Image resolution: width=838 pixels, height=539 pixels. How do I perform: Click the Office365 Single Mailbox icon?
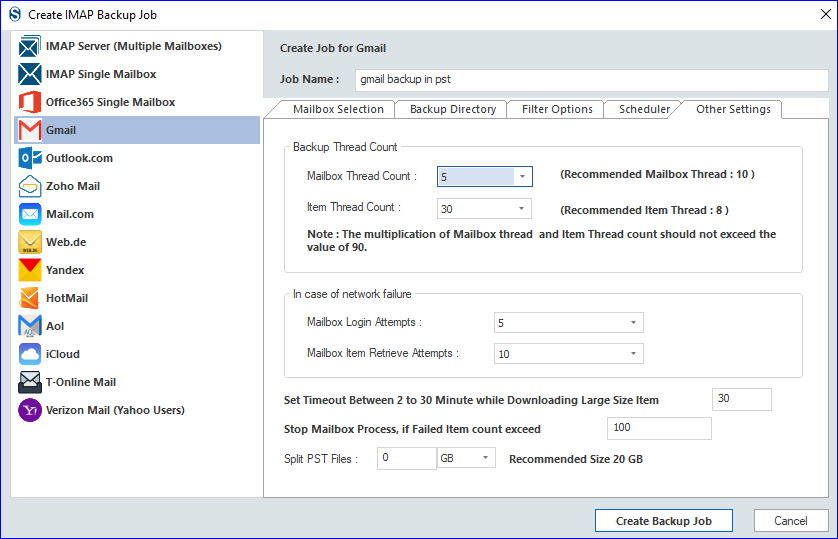point(29,102)
